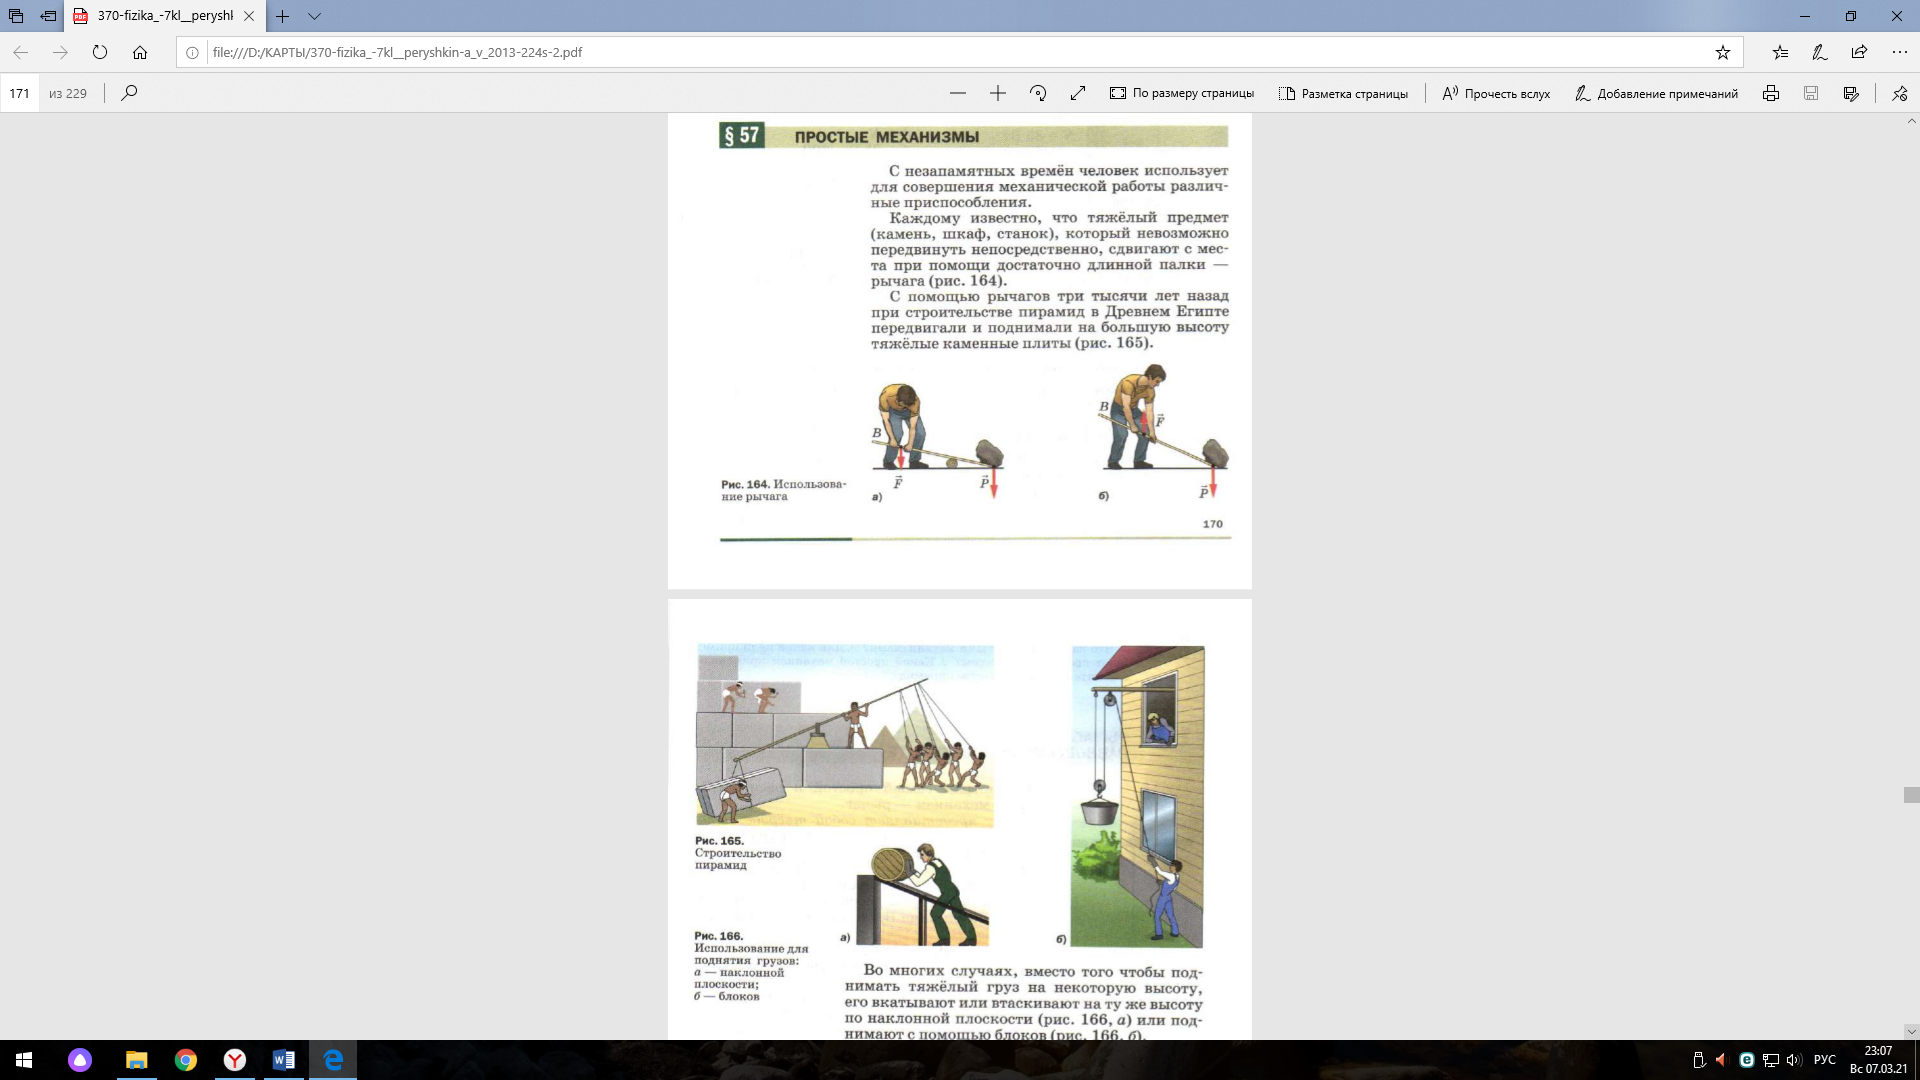
Task: Add page to favorites star
Action: pyautogui.click(x=1722, y=52)
